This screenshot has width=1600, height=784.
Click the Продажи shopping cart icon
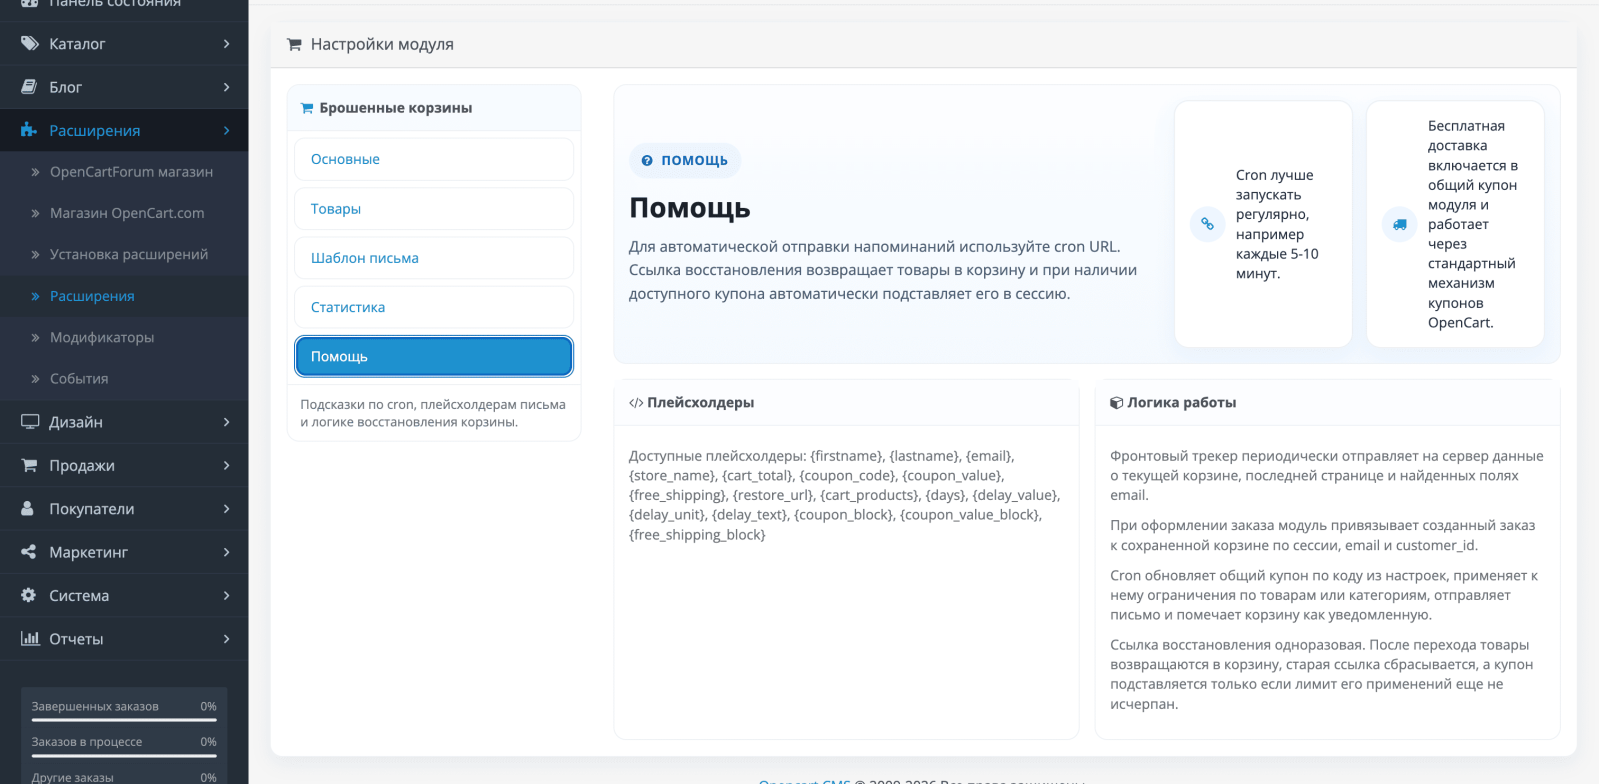[30, 465]
